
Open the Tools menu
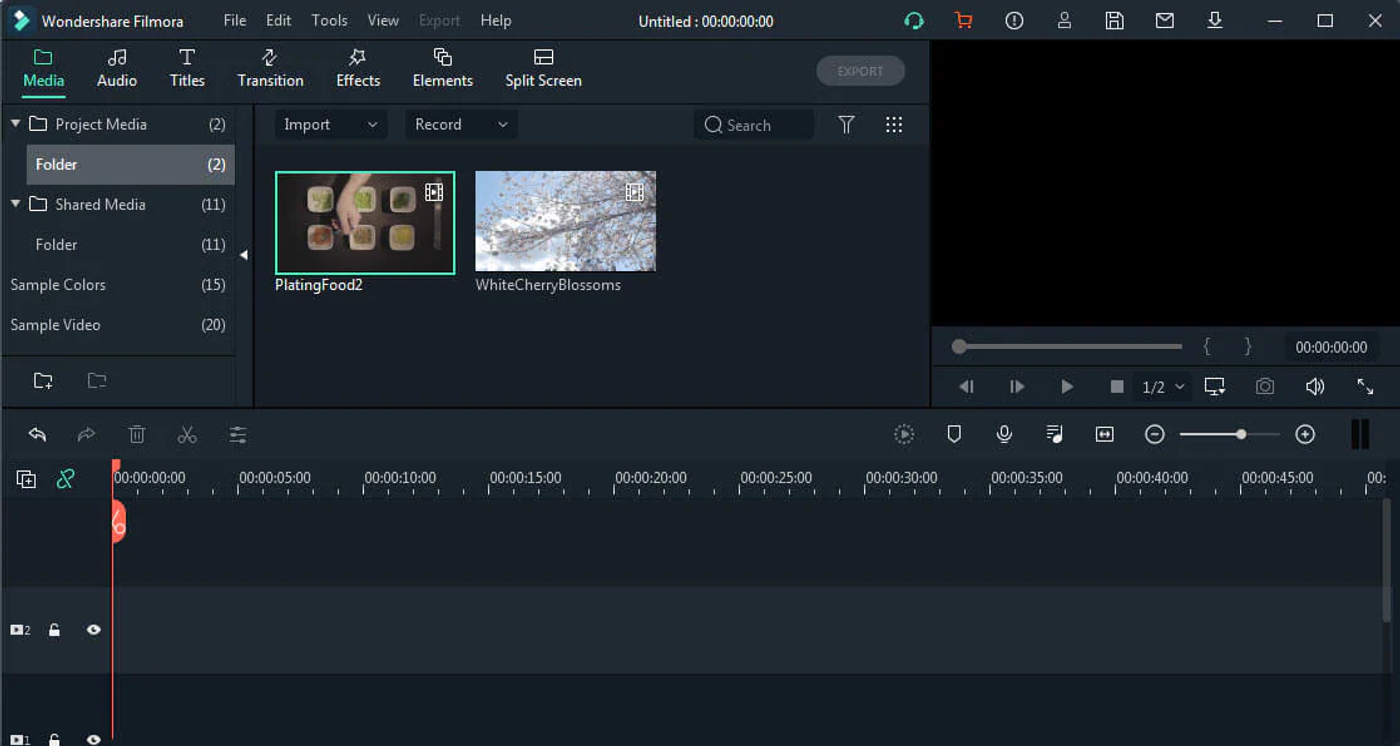(x=329, y=20)
